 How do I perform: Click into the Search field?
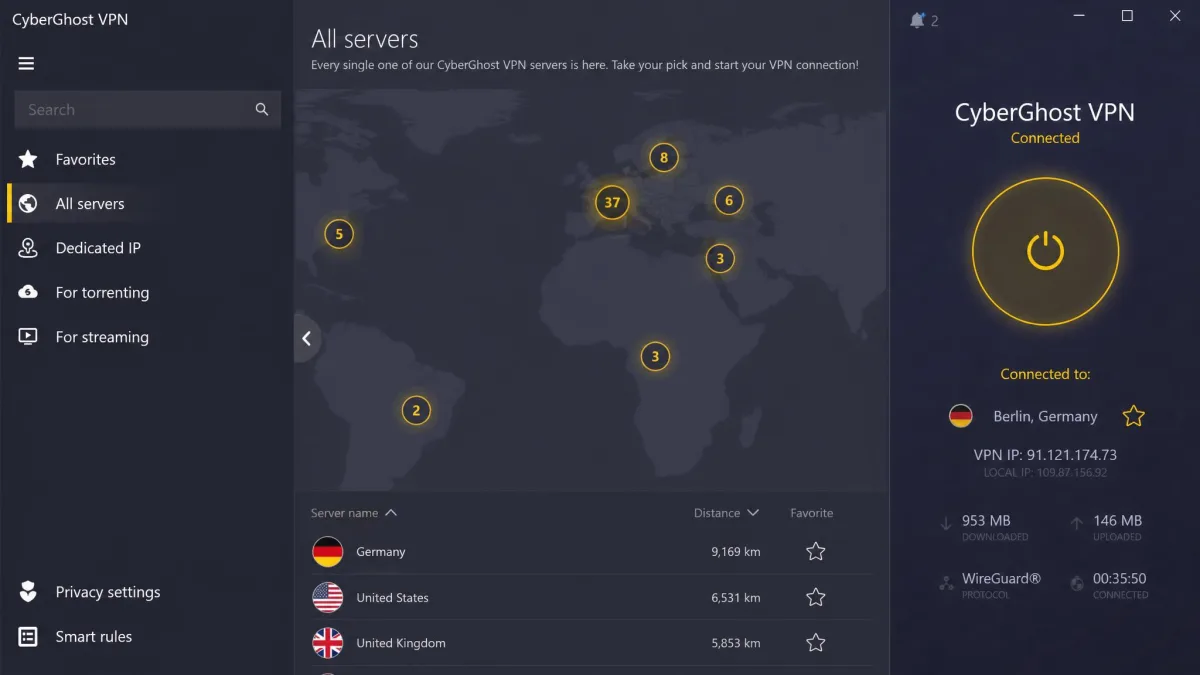(147, 110)
